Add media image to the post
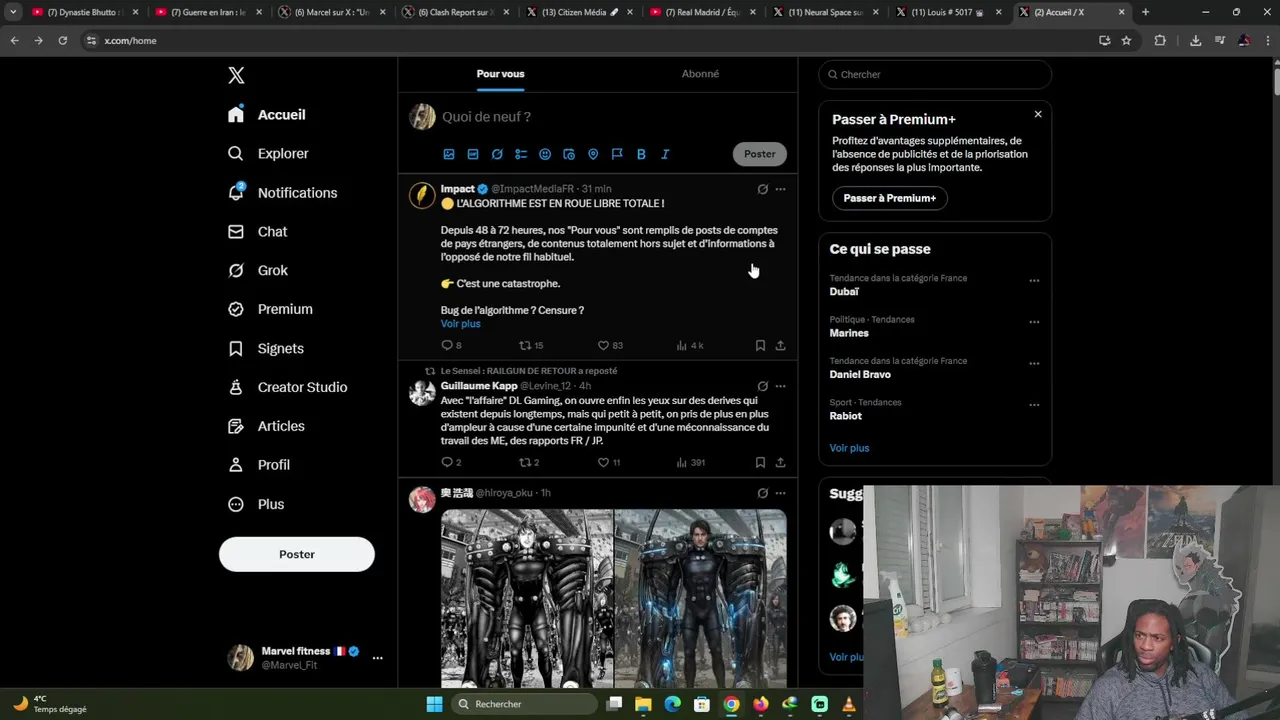 coord(449,154)
